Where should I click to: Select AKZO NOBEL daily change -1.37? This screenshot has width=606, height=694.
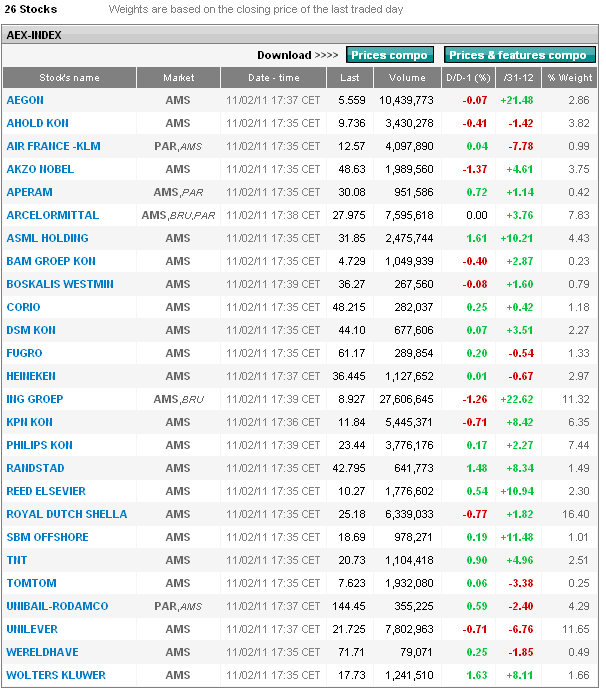pyautogui.click(x=475, y=170)
